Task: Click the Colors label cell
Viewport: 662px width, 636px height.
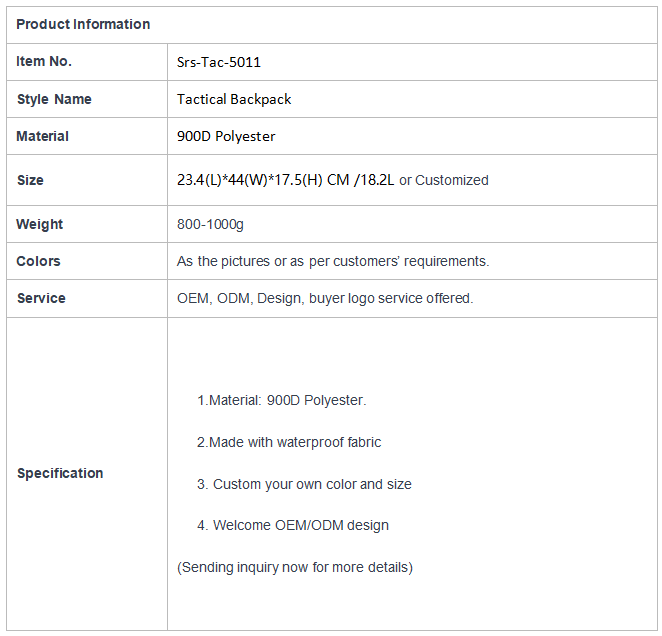Action: (x=87, y=261)
